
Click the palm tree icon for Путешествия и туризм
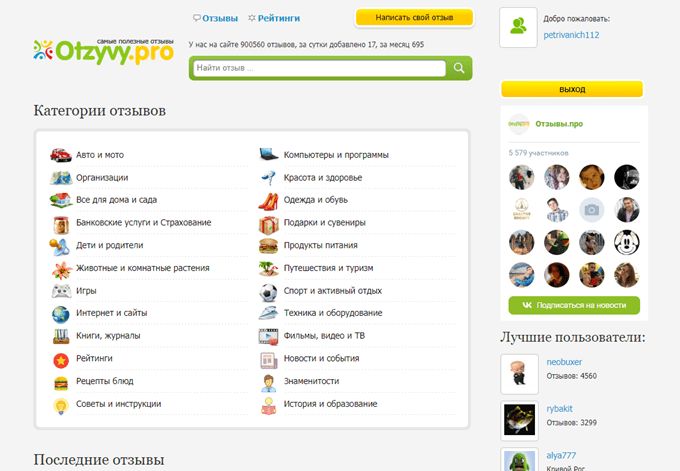(x=268, y=268)
